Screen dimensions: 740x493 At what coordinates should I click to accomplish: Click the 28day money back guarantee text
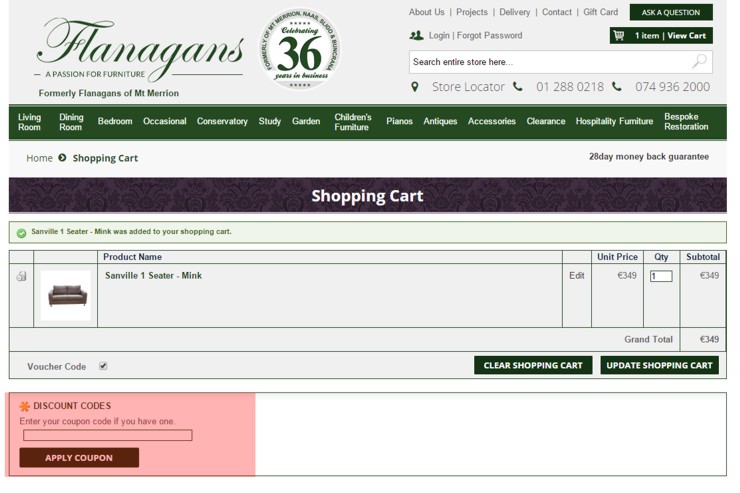(x=648, y=157)
